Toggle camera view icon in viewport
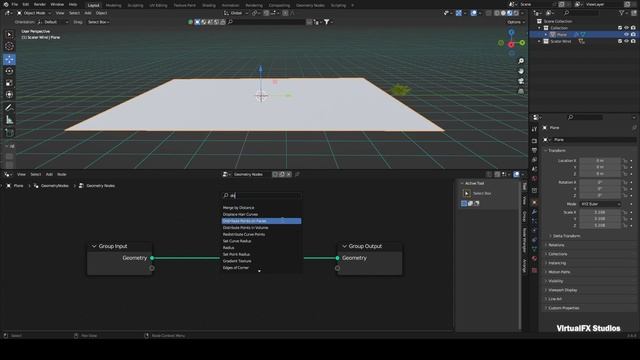Image resolution: width=640 pixels, height=360 pixels. (x=521, y=81)
